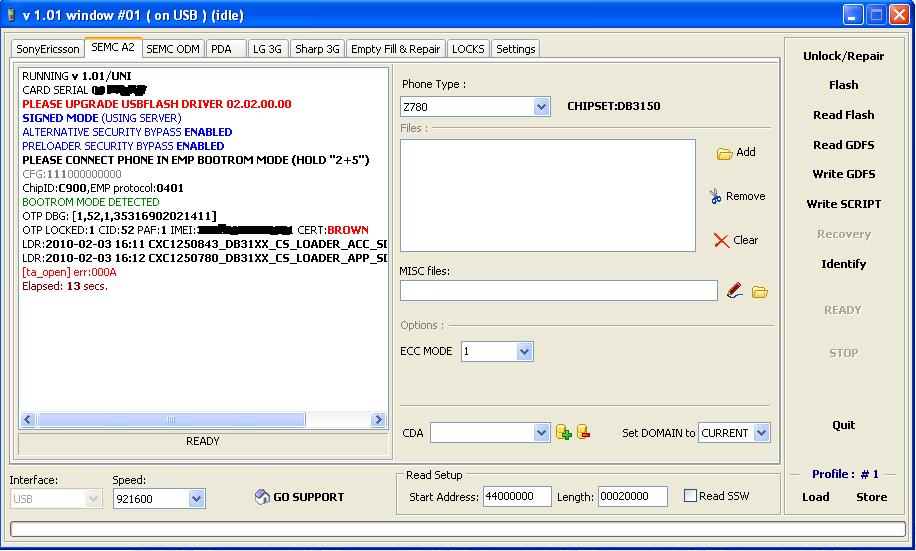Click the GO SUPPORT link
The width and height of the screenshot is (916, 551).
click(x=308, y=497)
